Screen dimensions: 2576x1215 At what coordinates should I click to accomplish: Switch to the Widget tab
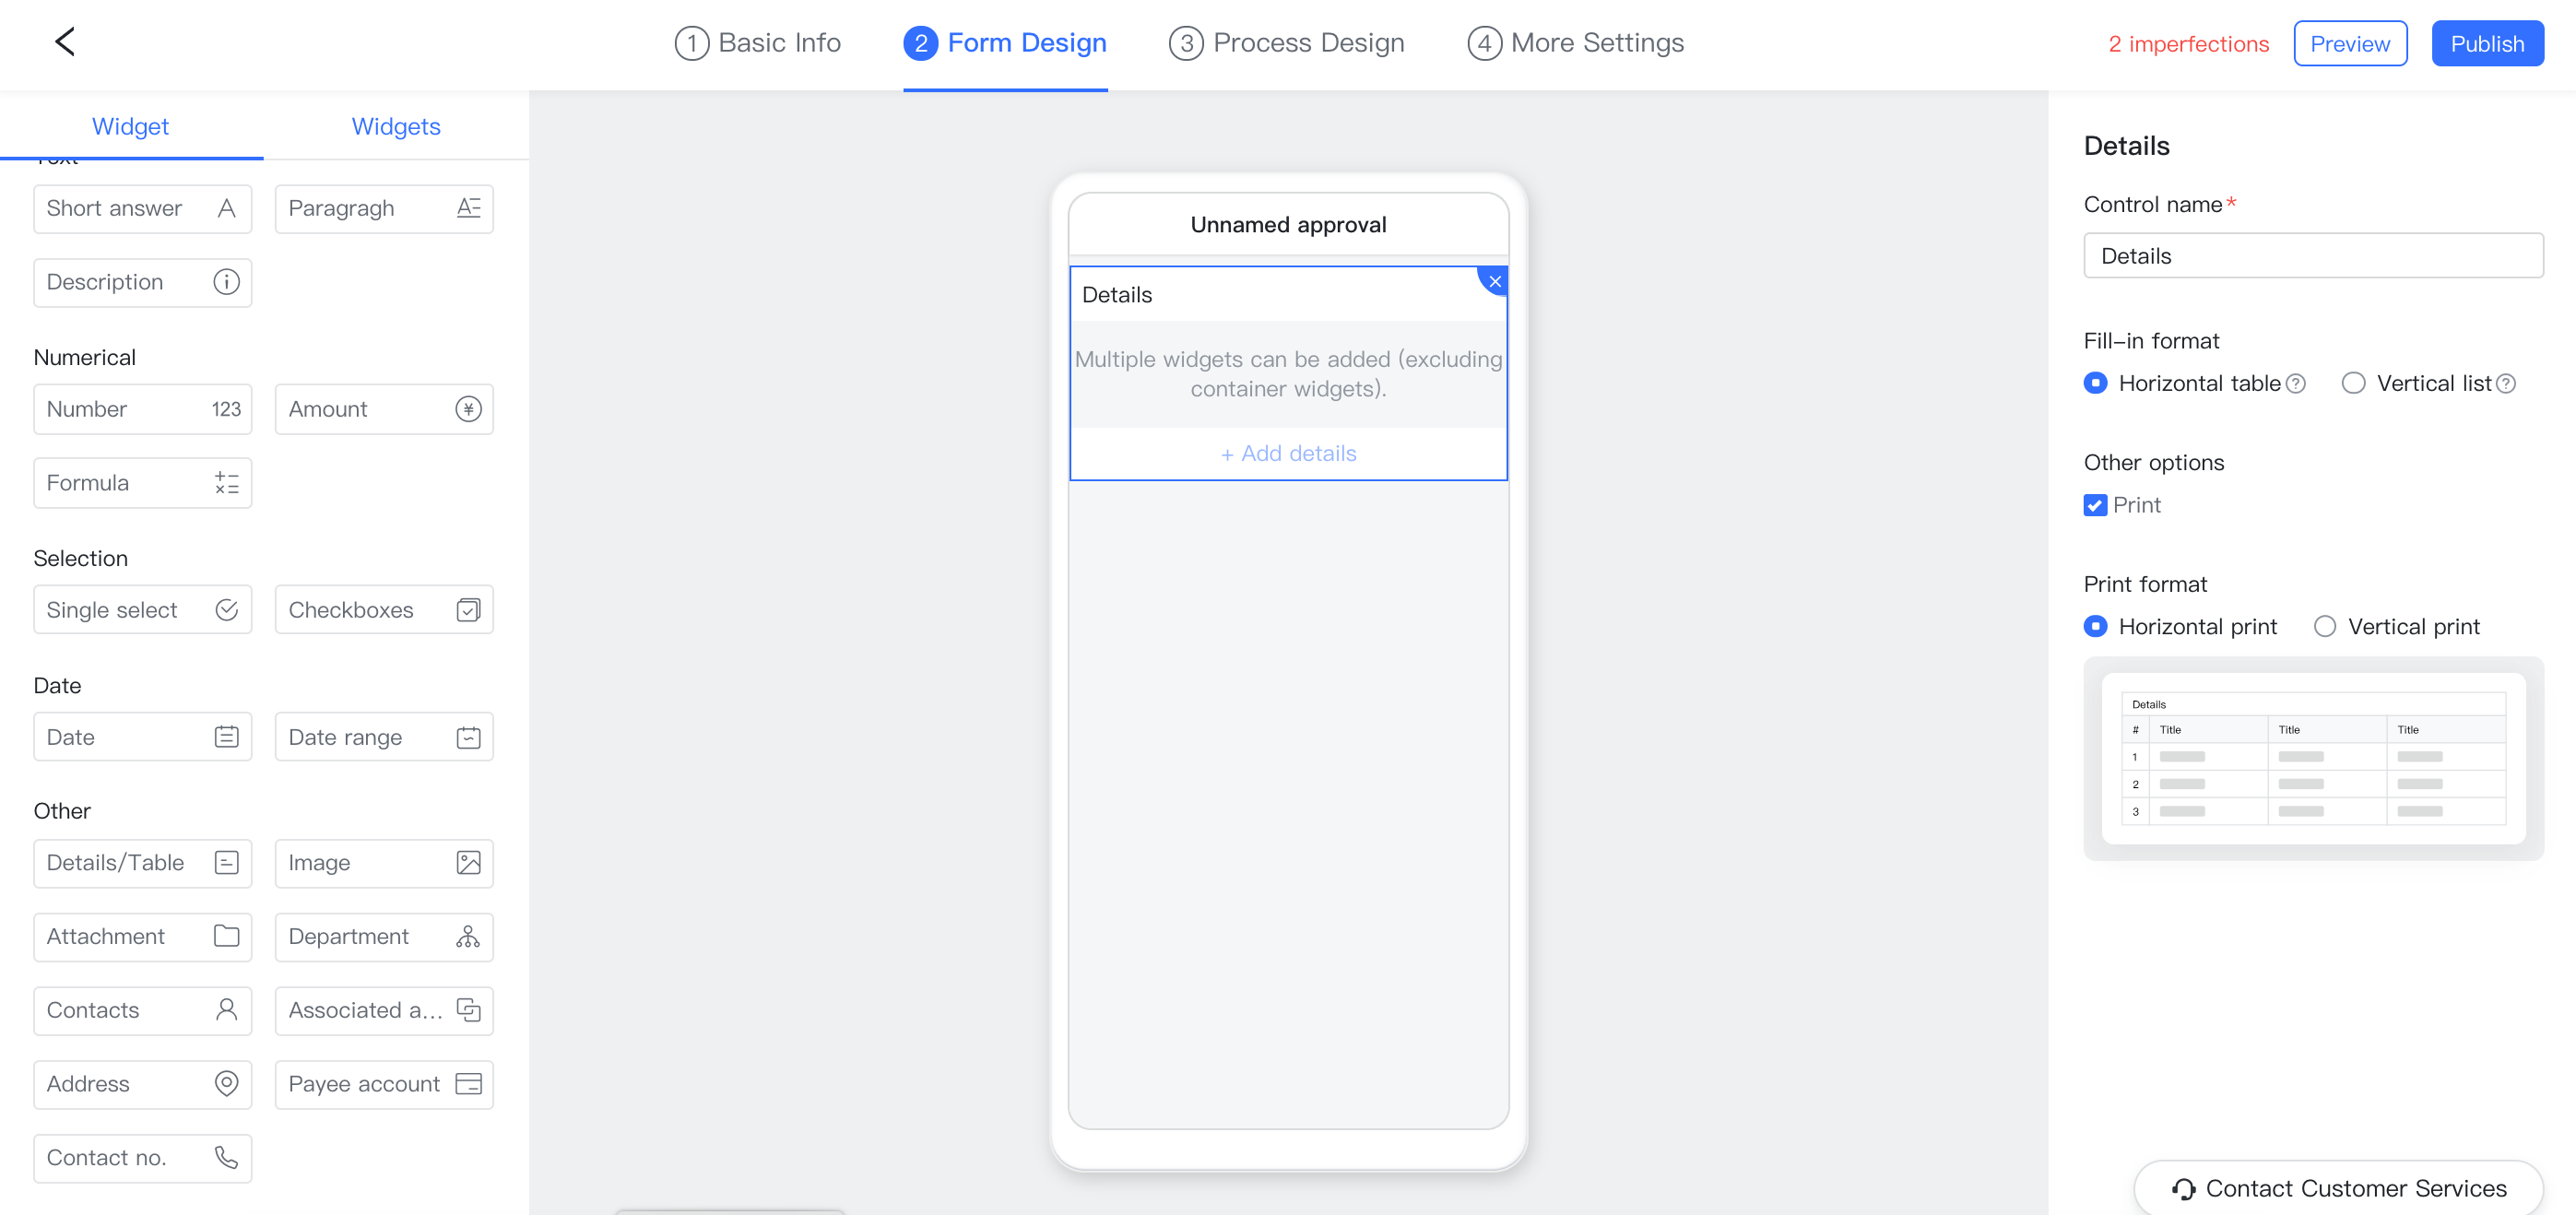130,126
